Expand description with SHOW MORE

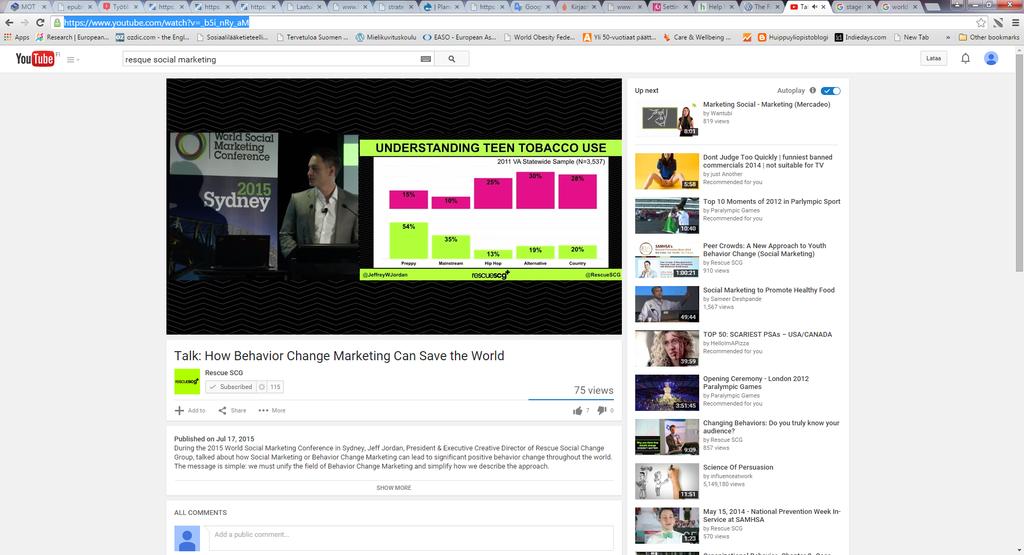pyautogui.click(x=394, y=488)
